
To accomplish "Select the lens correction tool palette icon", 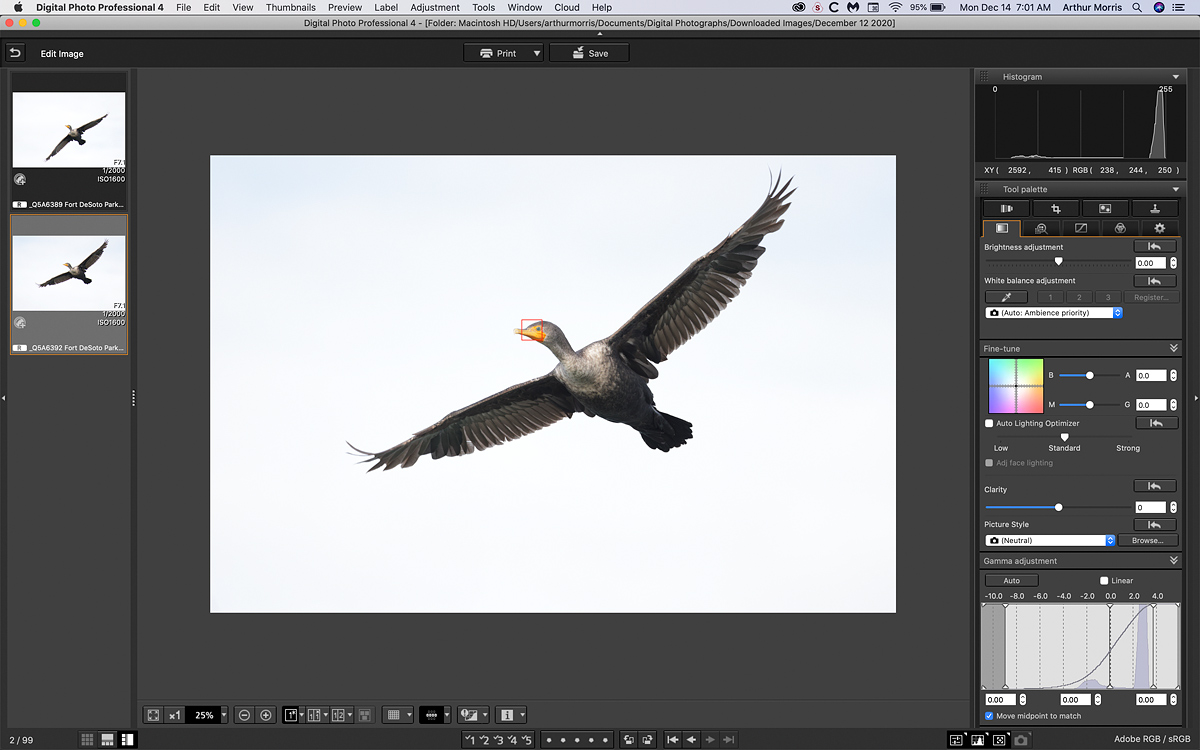I will (x=1007, y=208).
